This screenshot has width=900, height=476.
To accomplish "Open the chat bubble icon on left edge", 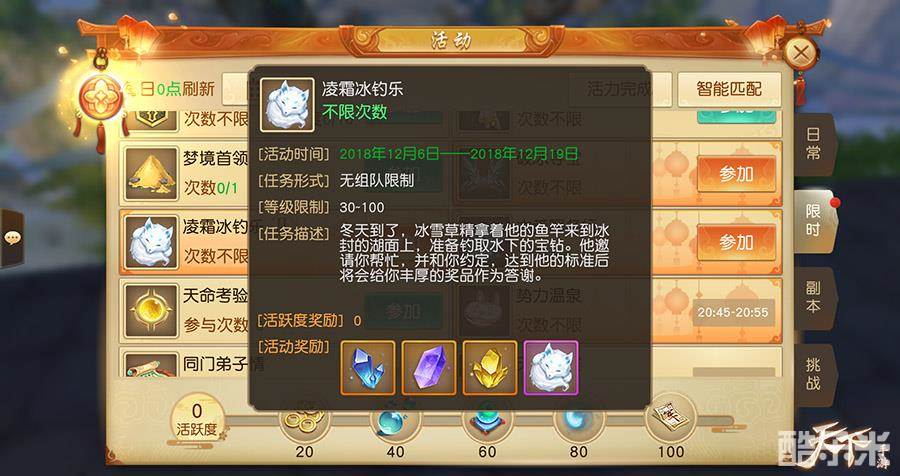I will (11, 238).
